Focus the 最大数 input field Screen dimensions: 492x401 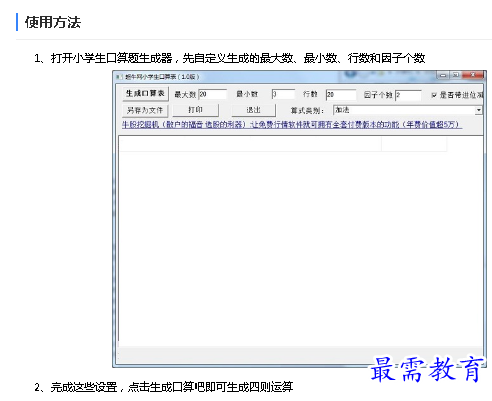pyautogui.click(x=213, y=94)
